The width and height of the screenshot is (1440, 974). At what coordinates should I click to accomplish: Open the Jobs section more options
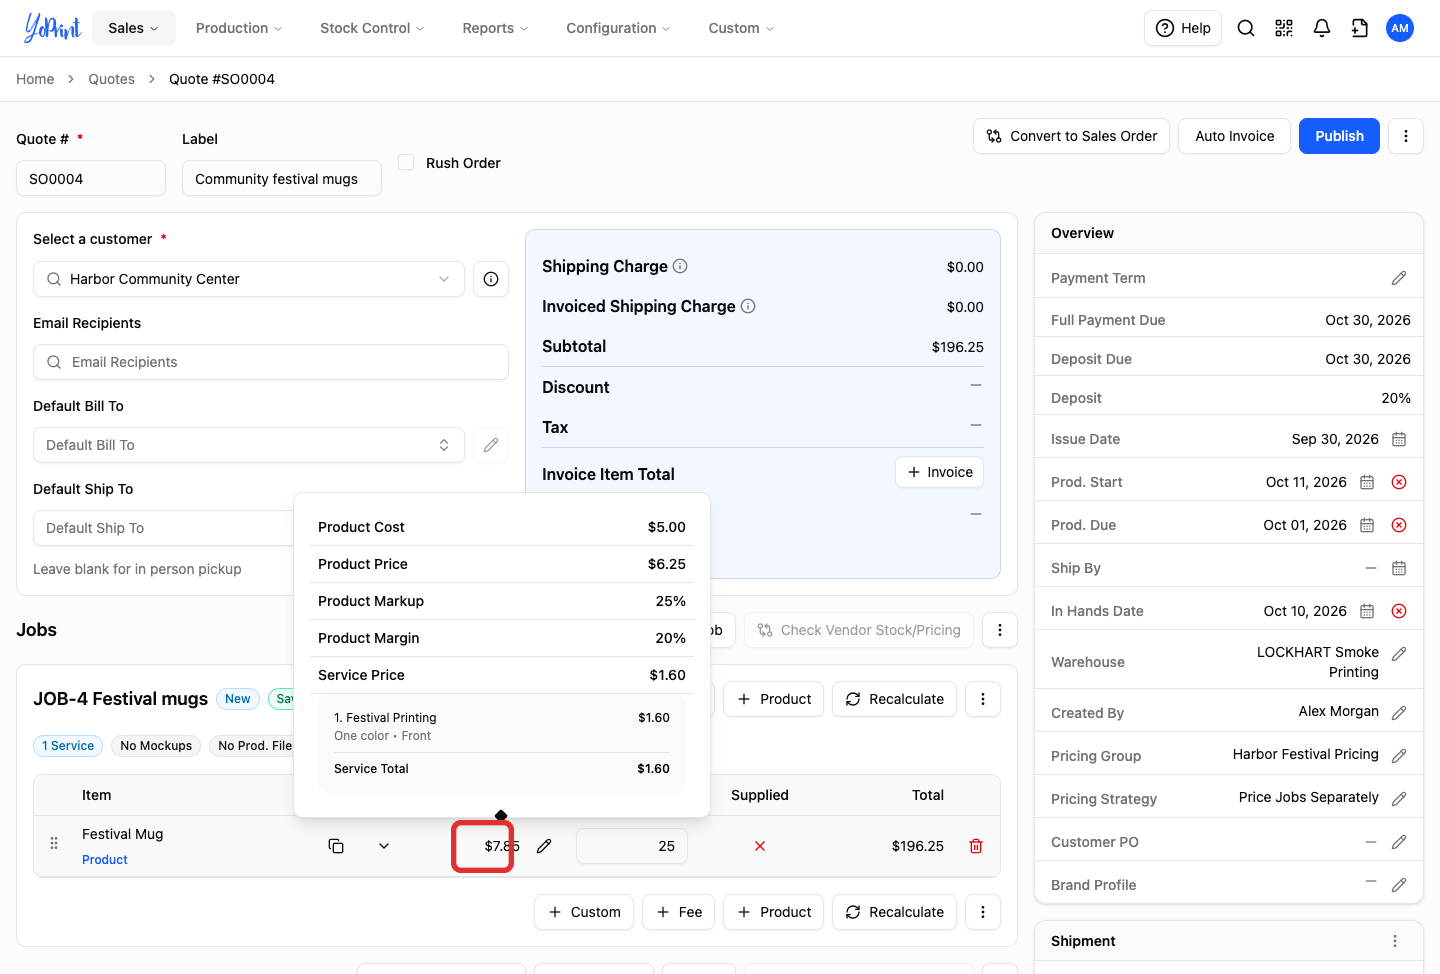(1000, 630)
